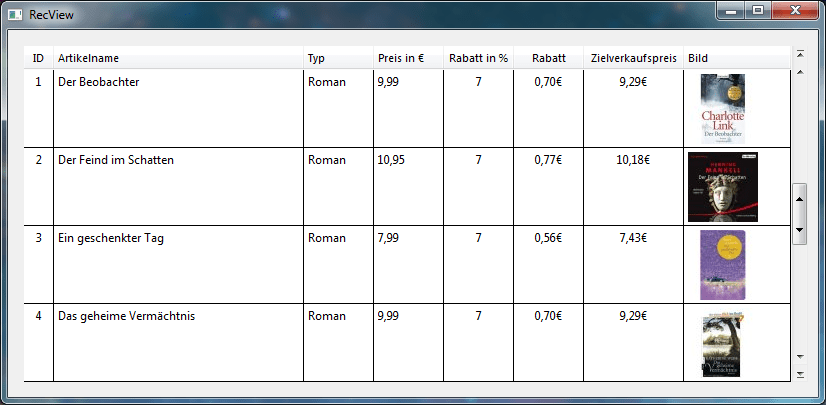This screenshot has height=405, width=826.
Task: Click 0,70€ discount in Das geheime Vermächtnis row
Action: click(x=548, y=317)
